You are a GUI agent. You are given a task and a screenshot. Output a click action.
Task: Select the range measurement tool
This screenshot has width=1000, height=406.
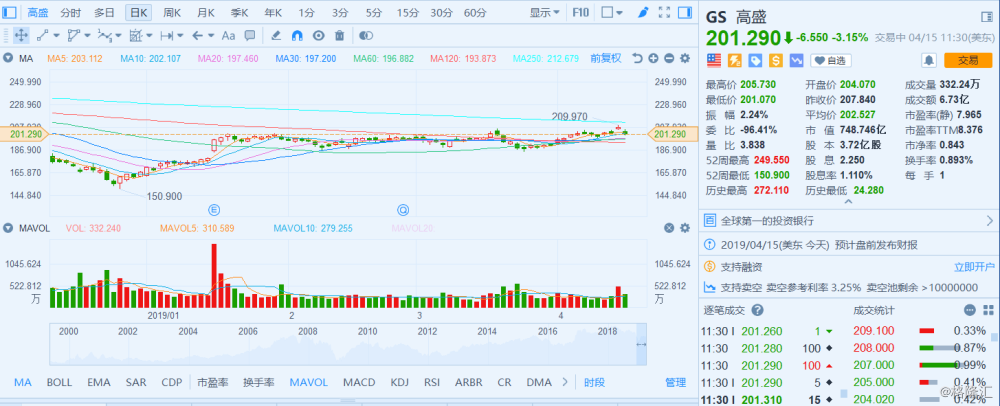pos(166,36)
